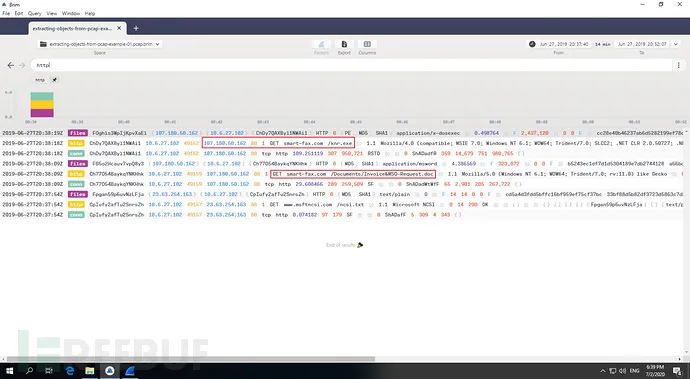Go forward with the right arrow

(22, 65)
